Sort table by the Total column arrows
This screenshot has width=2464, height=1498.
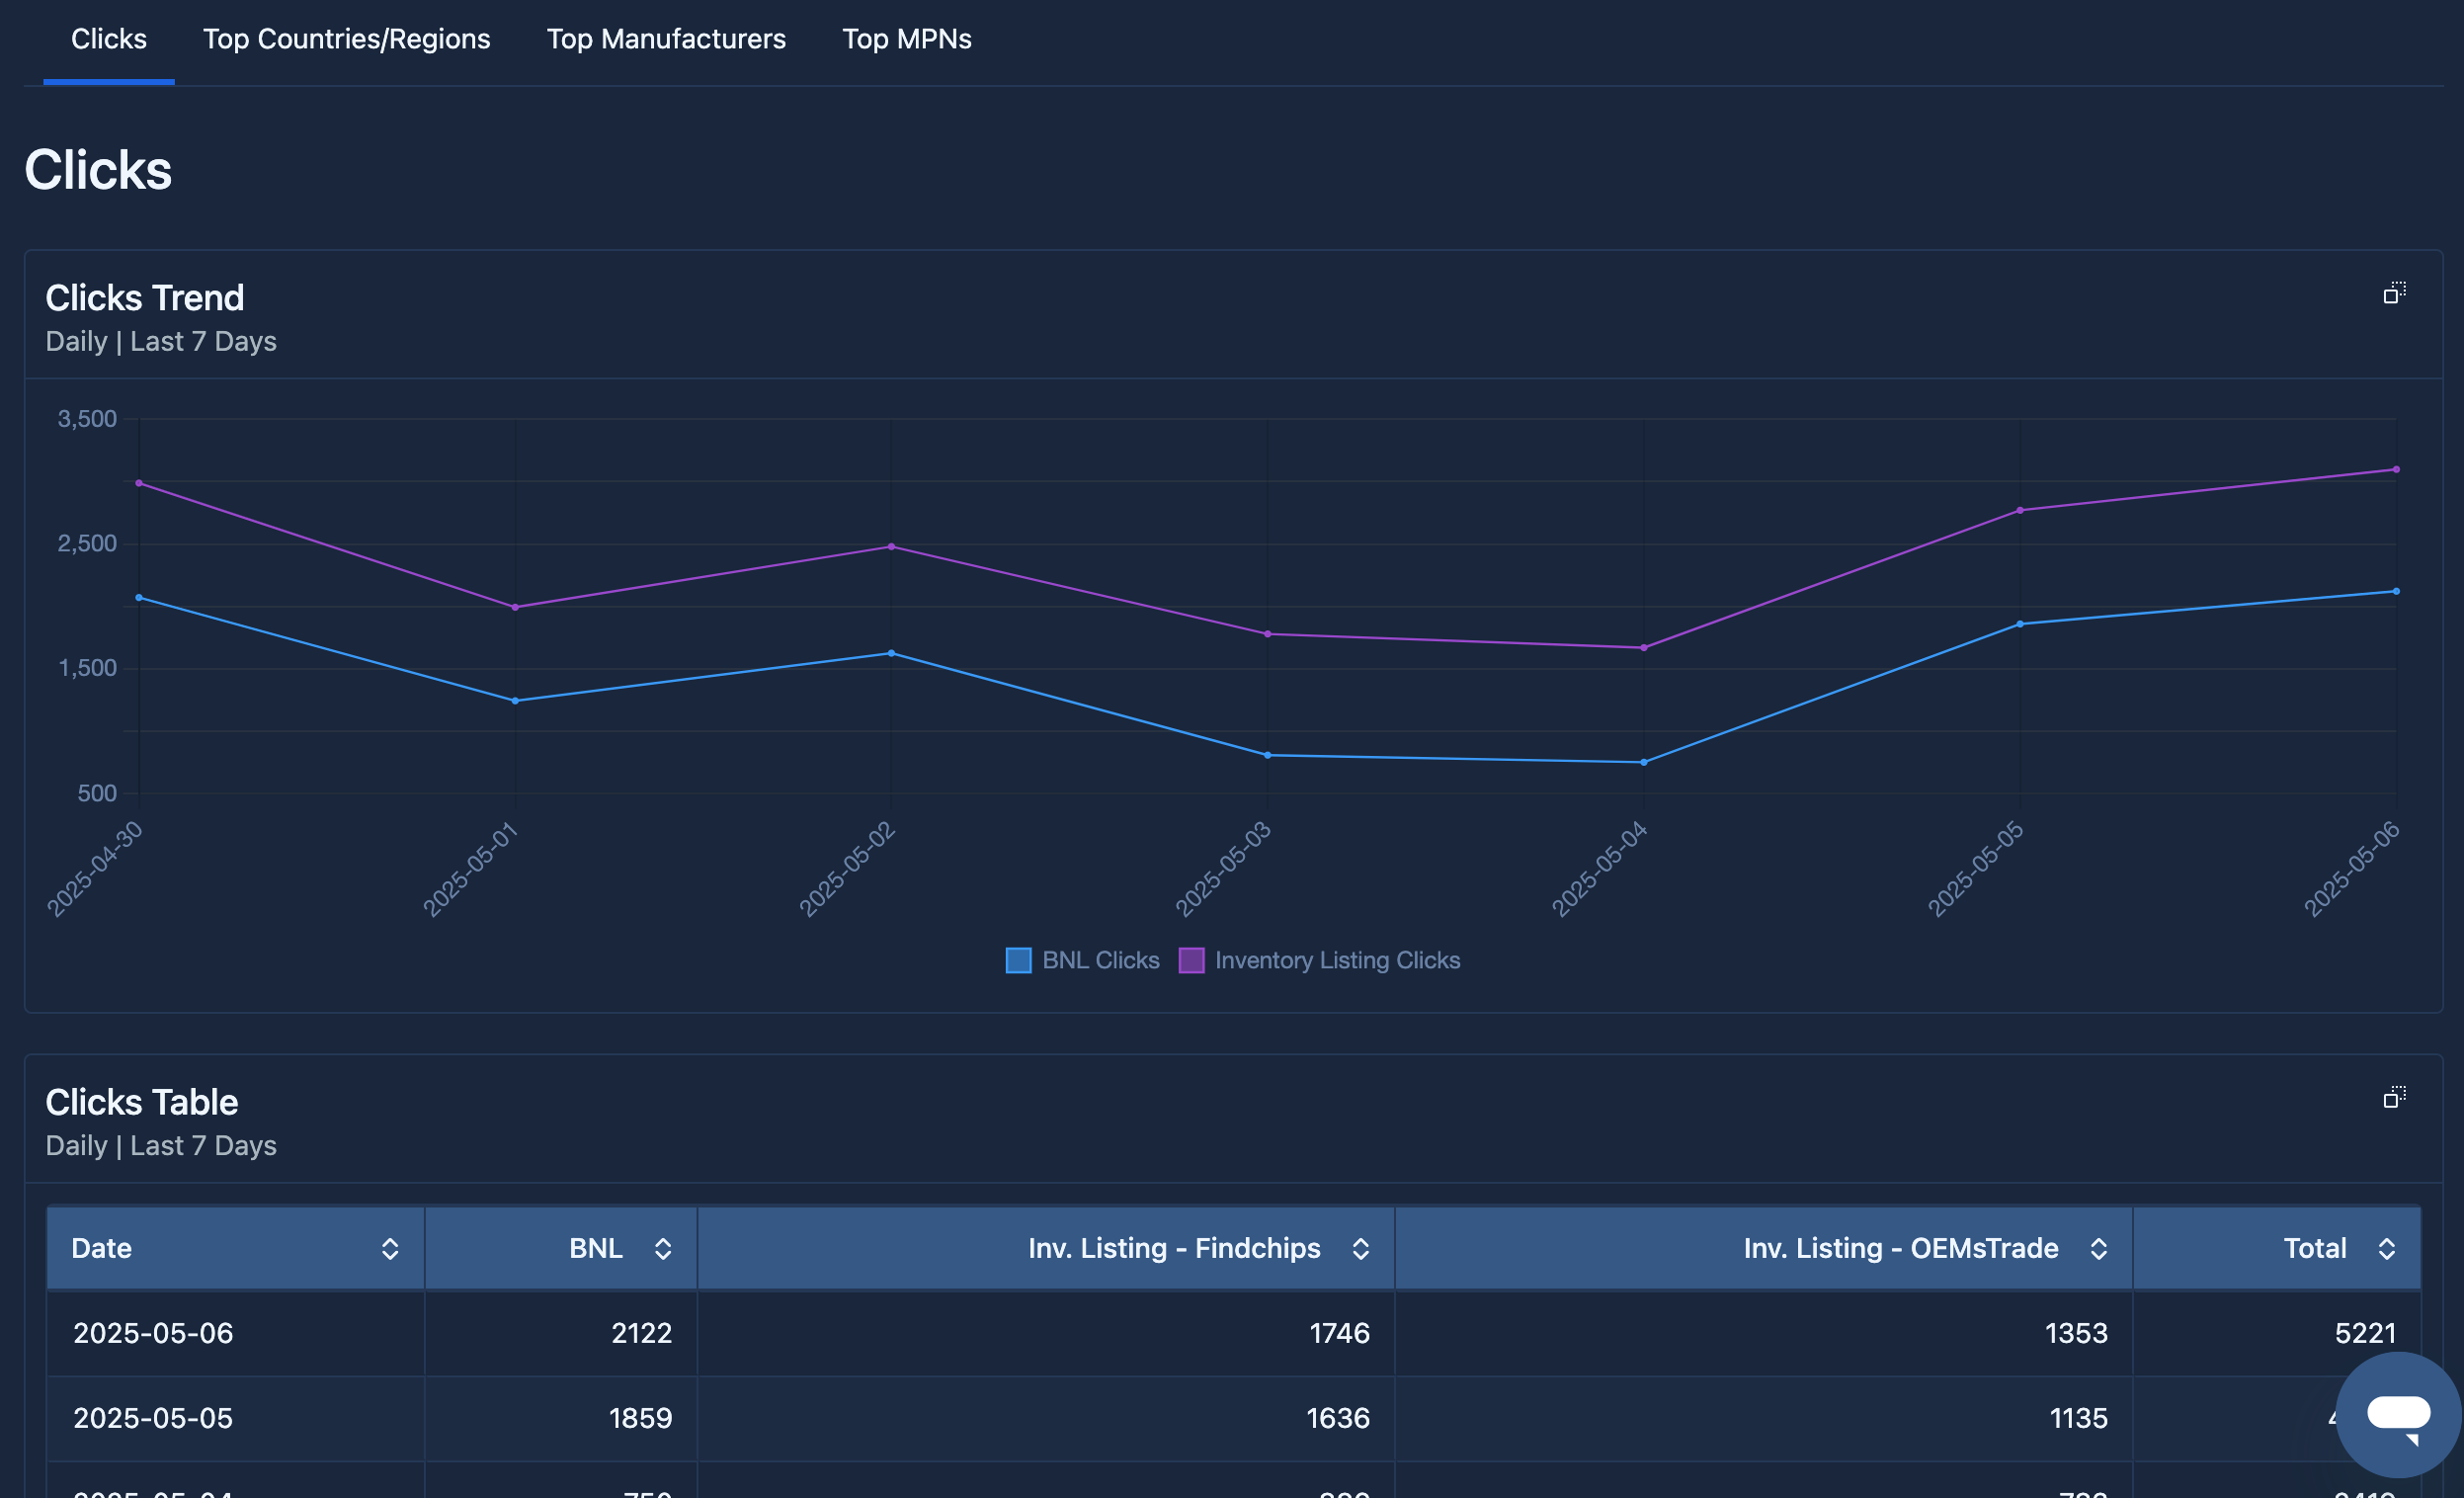click(2386, 1248)
